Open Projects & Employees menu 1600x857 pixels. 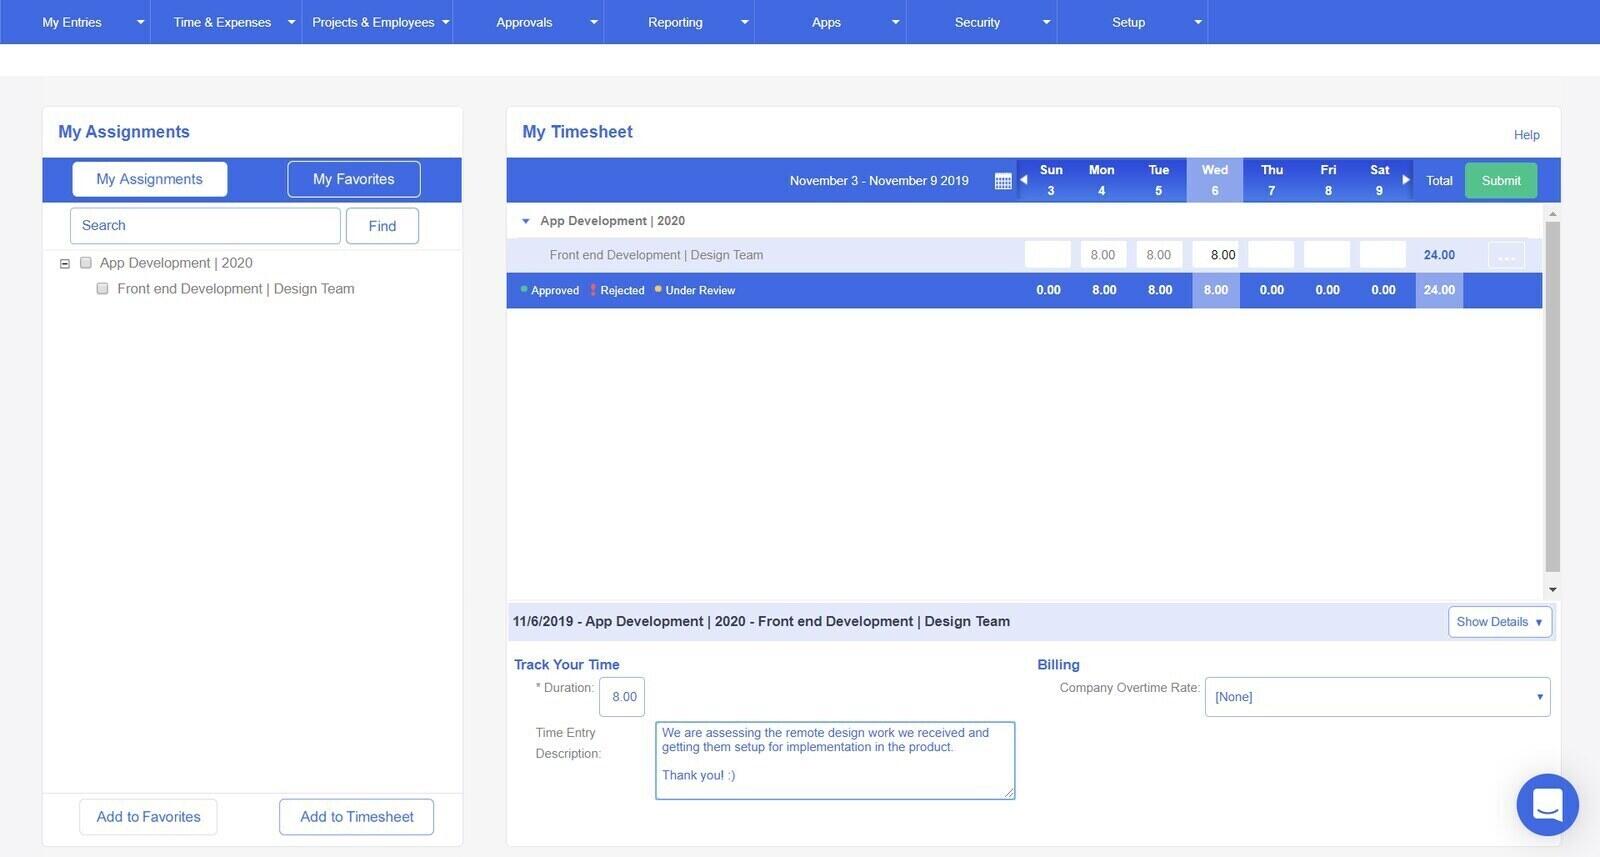pos(377,22)
